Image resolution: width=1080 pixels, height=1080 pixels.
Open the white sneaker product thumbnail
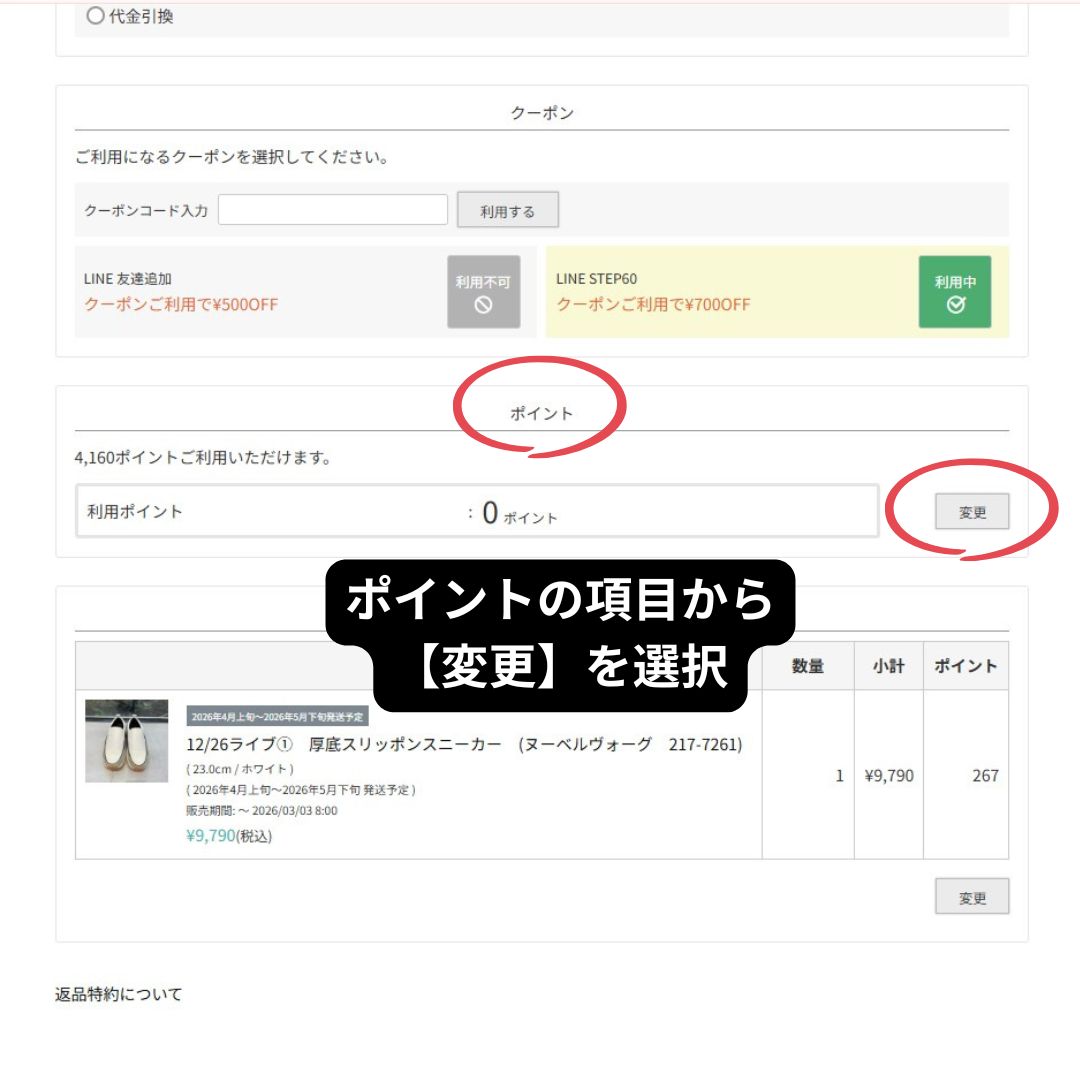pos(127,741)
